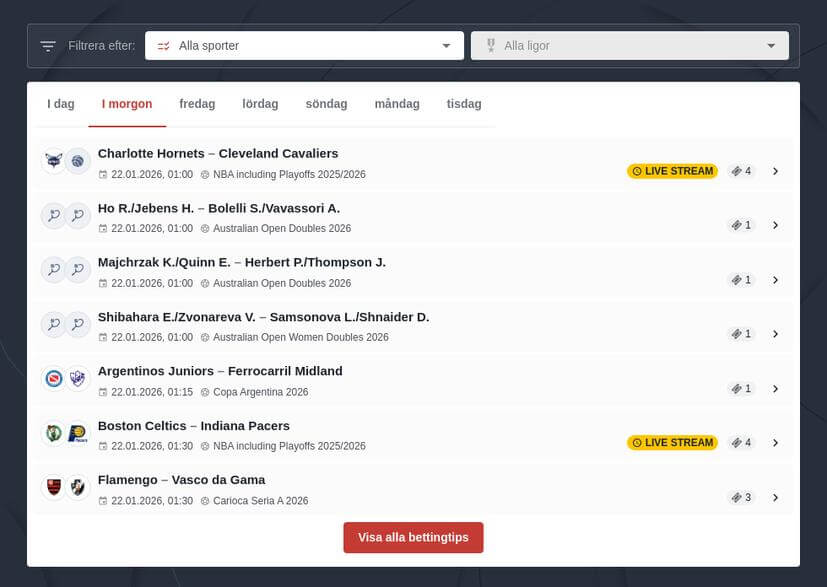The width and height of the screenshot is (827, 587).
Task: Click the Boston Celtics logo
Action: [53, 433]
